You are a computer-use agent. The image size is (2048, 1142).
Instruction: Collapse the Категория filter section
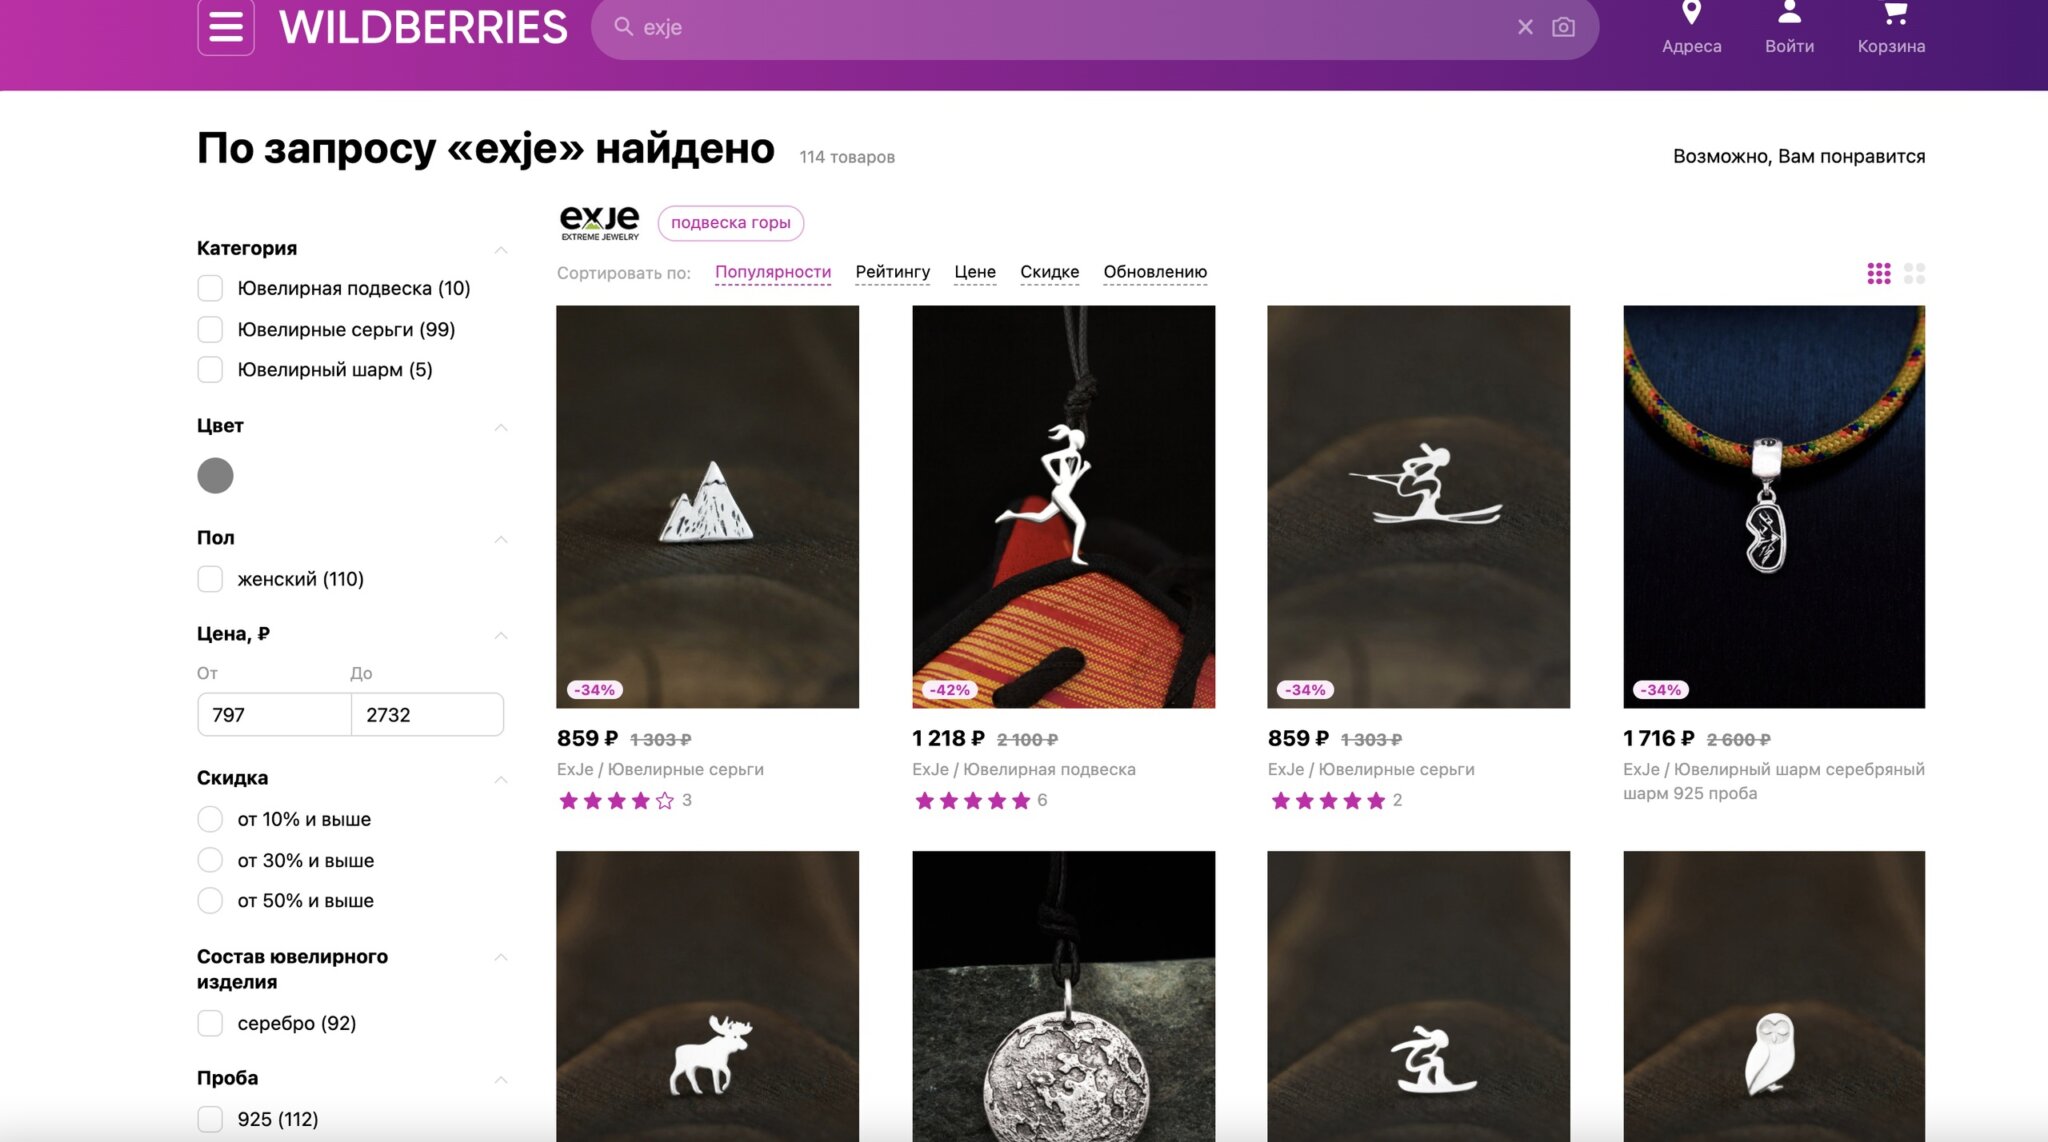pyautogui.click(x=501, y=249)
